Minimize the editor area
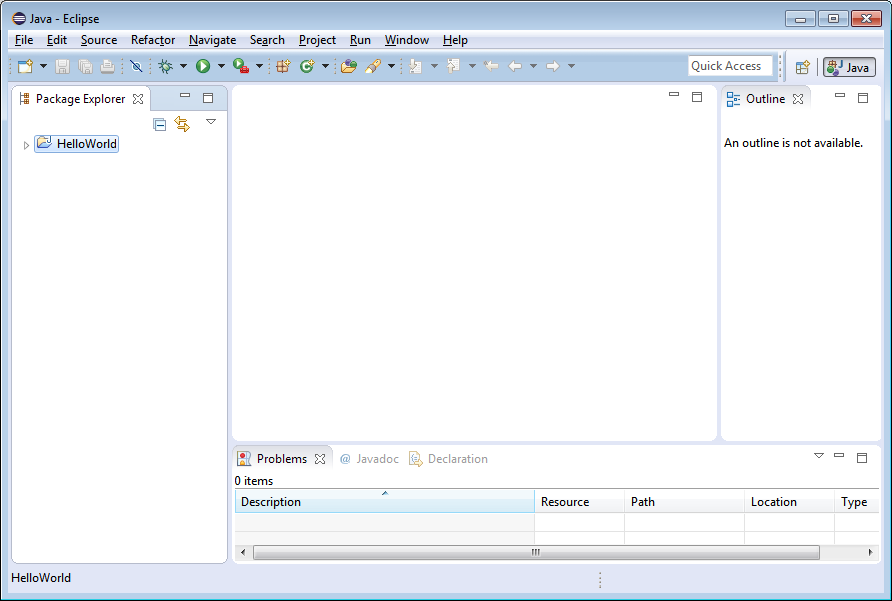The height and width of the screenshot is (601, 892). [x=674, y=94]
